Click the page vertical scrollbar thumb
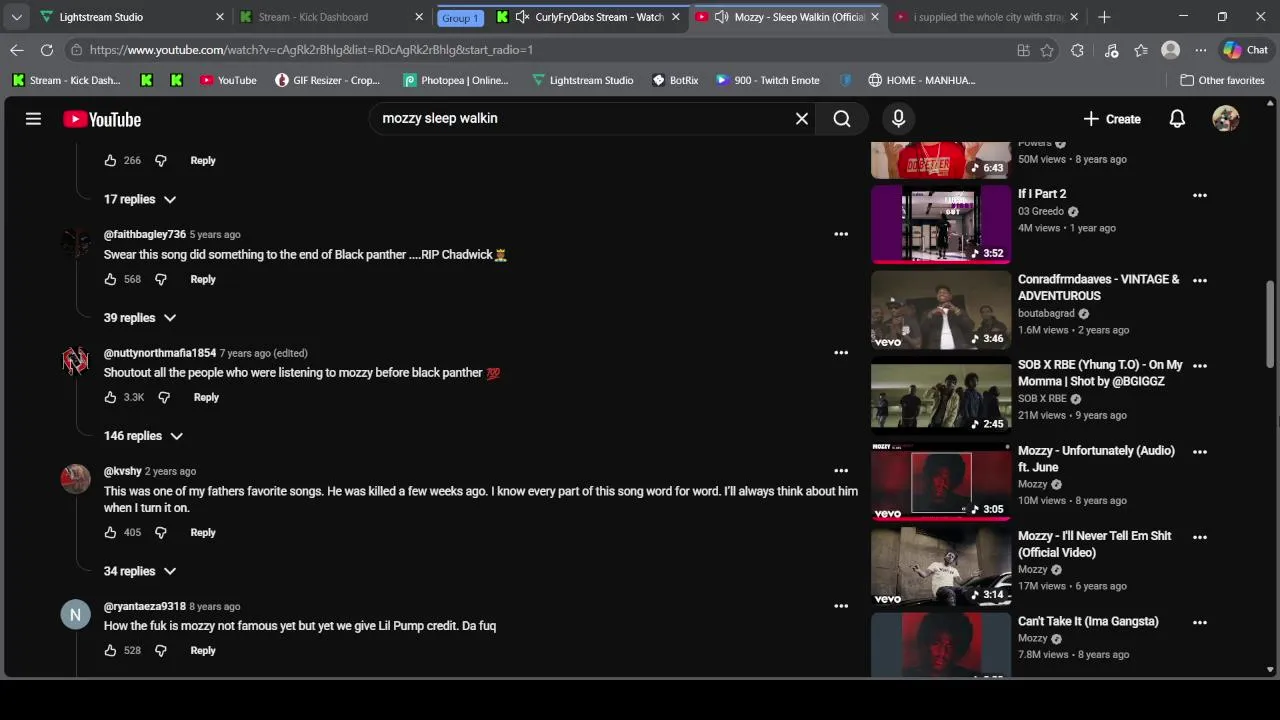This screenshot has height=720, width=1280. coord(1271,324)
